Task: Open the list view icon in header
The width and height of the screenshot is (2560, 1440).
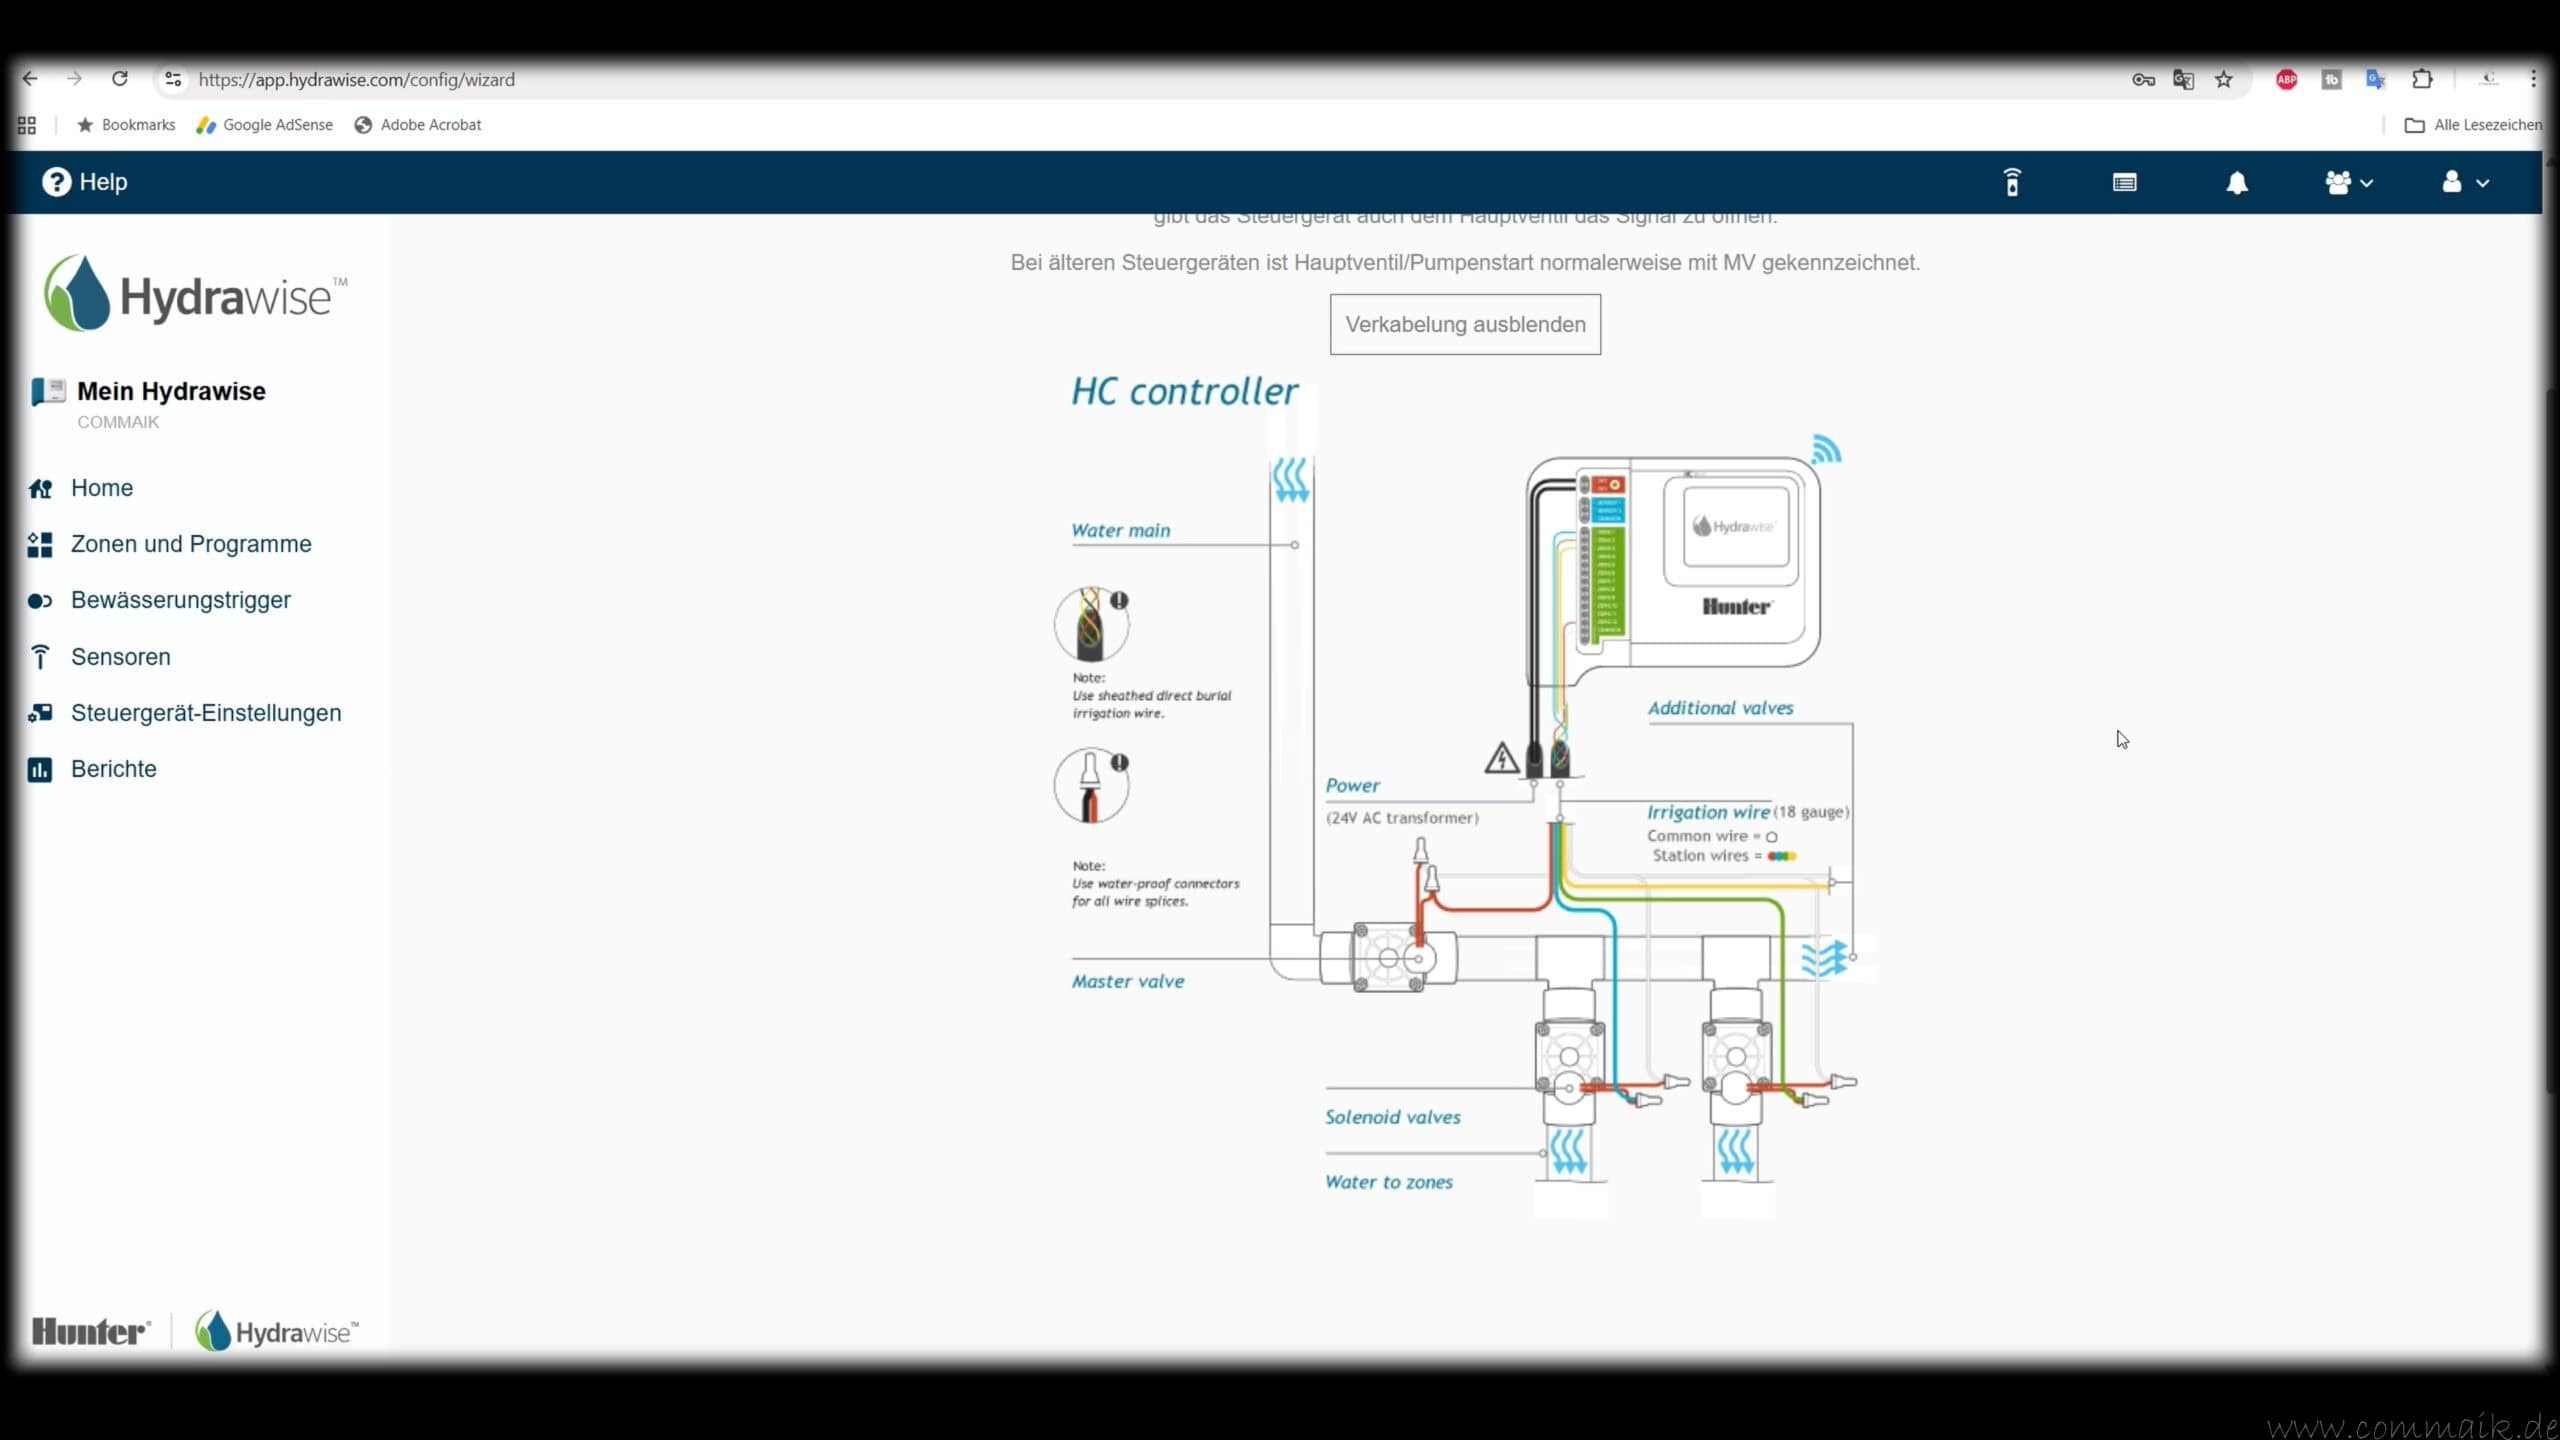Action: click(x=2125, y=182)
